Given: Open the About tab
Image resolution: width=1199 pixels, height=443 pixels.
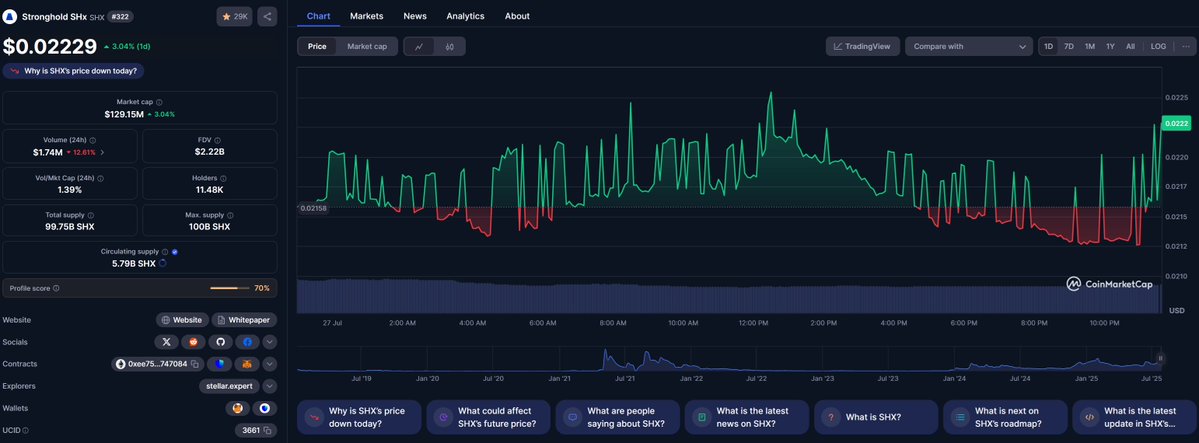Looking at the screenshot, I should click(517, 16).
